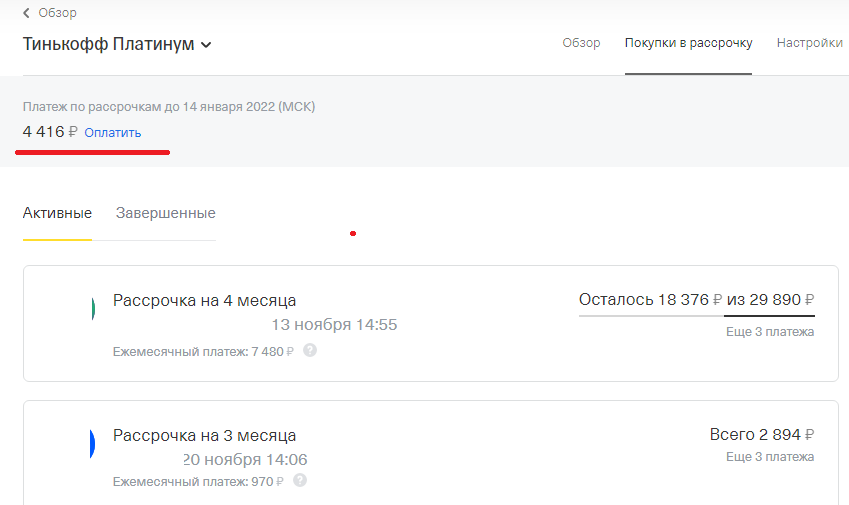Click Ежемесячный платеж: 970 ₽ text
The height and width of the screenshot is (505, 849).
click(198, 482)
